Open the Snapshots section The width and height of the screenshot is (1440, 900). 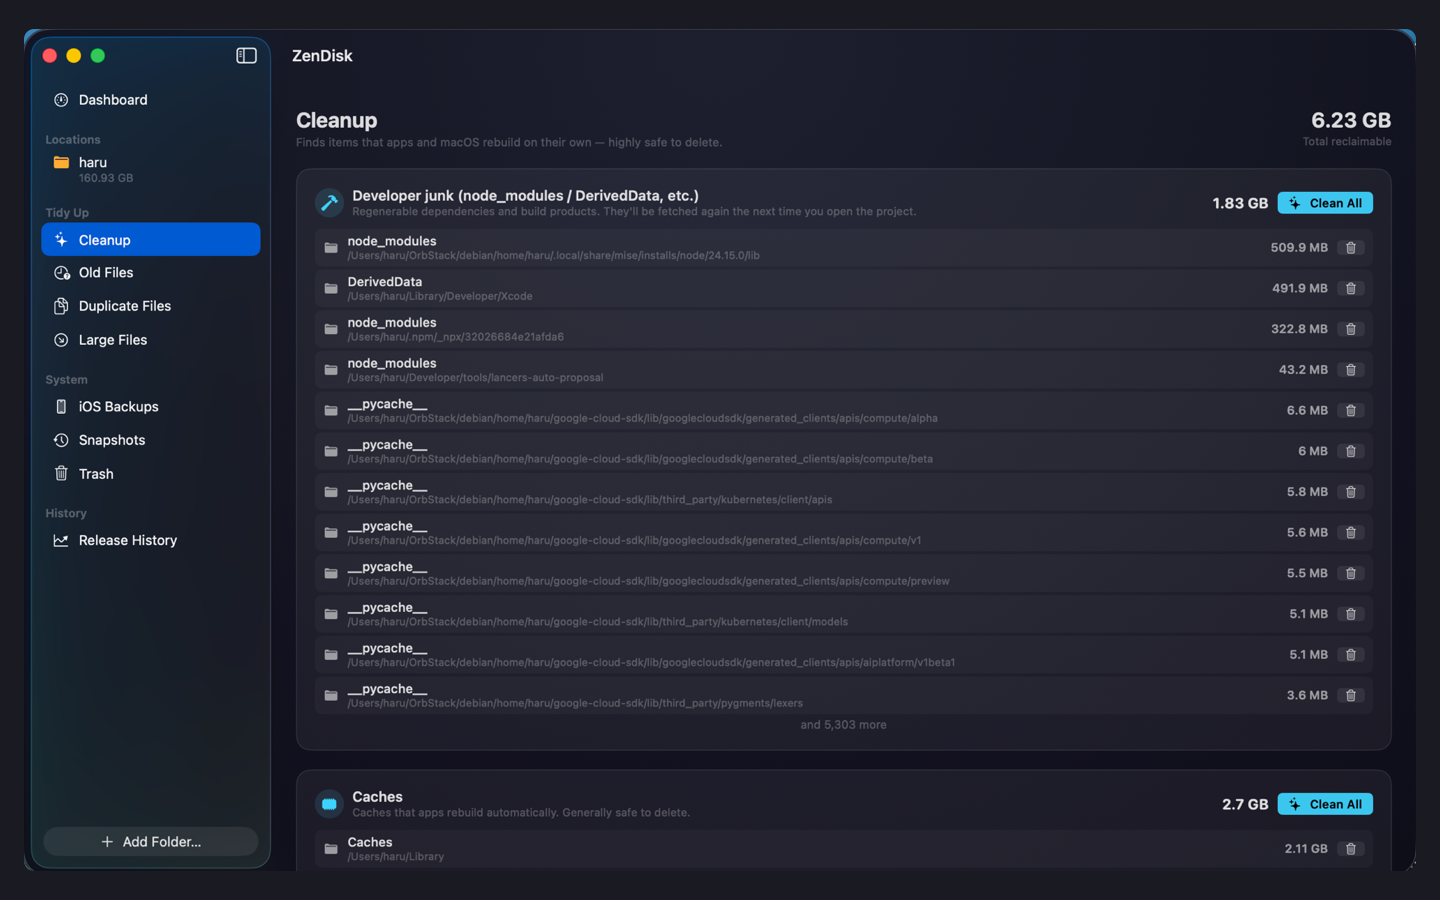click(x=150, y=440)
